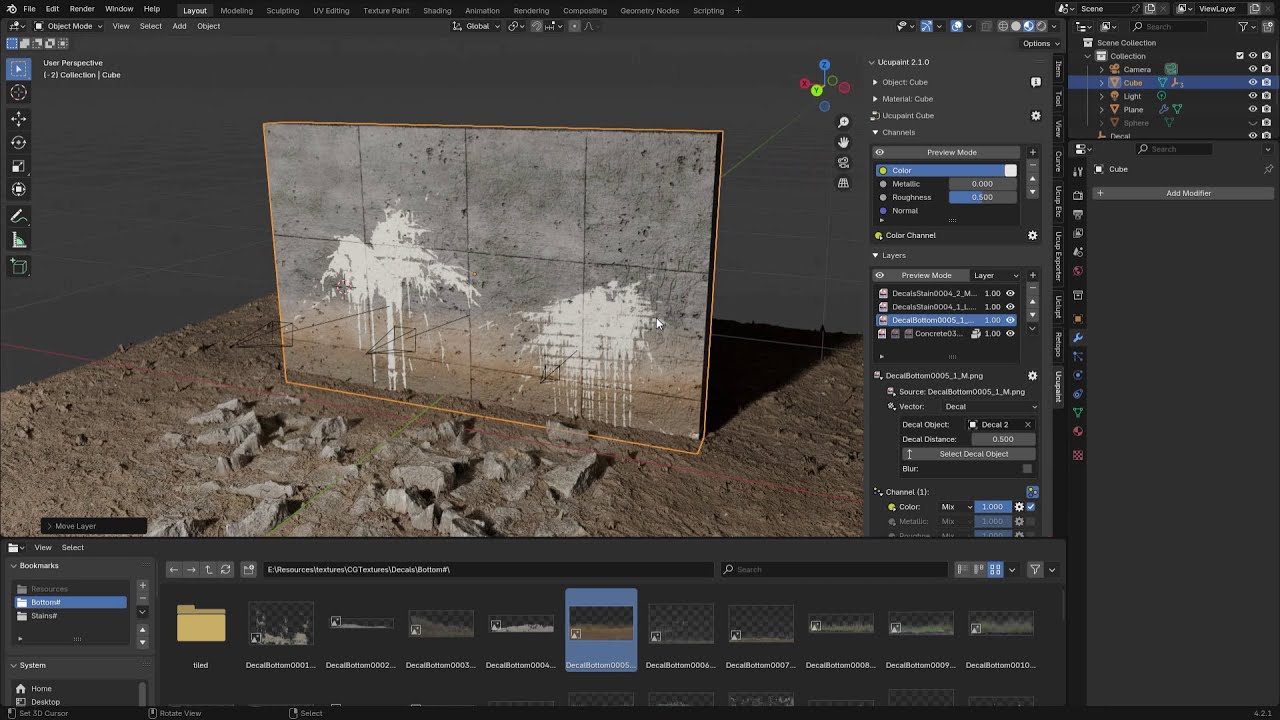The image size is (1280, 720).
Task: Switch orthographic/perspective view grid icon
Action: [x=843, y=183]
